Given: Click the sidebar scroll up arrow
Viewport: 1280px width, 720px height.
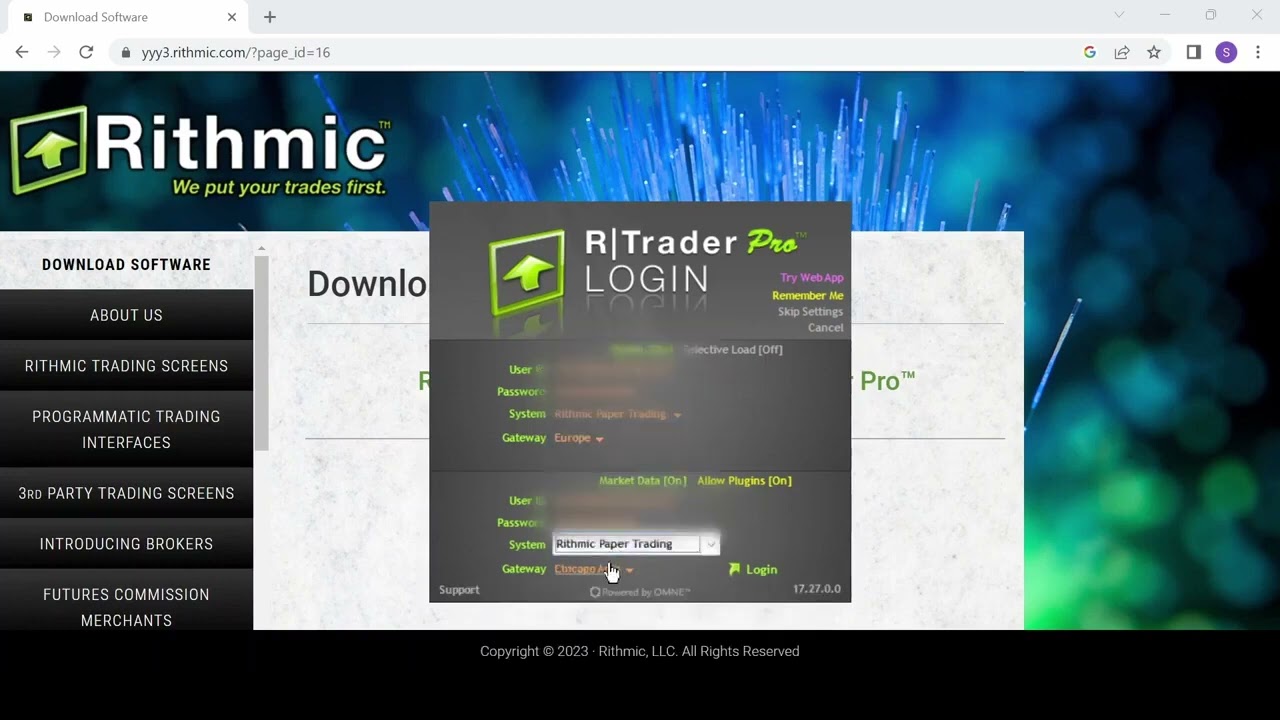Looking at the screenshot, I should pyautogui.click(x=261, y=248).
